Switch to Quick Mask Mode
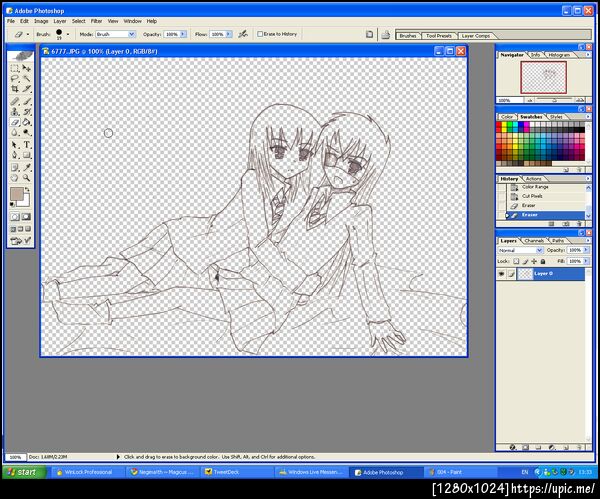This screenshot has height=499, width=600. 26,217
